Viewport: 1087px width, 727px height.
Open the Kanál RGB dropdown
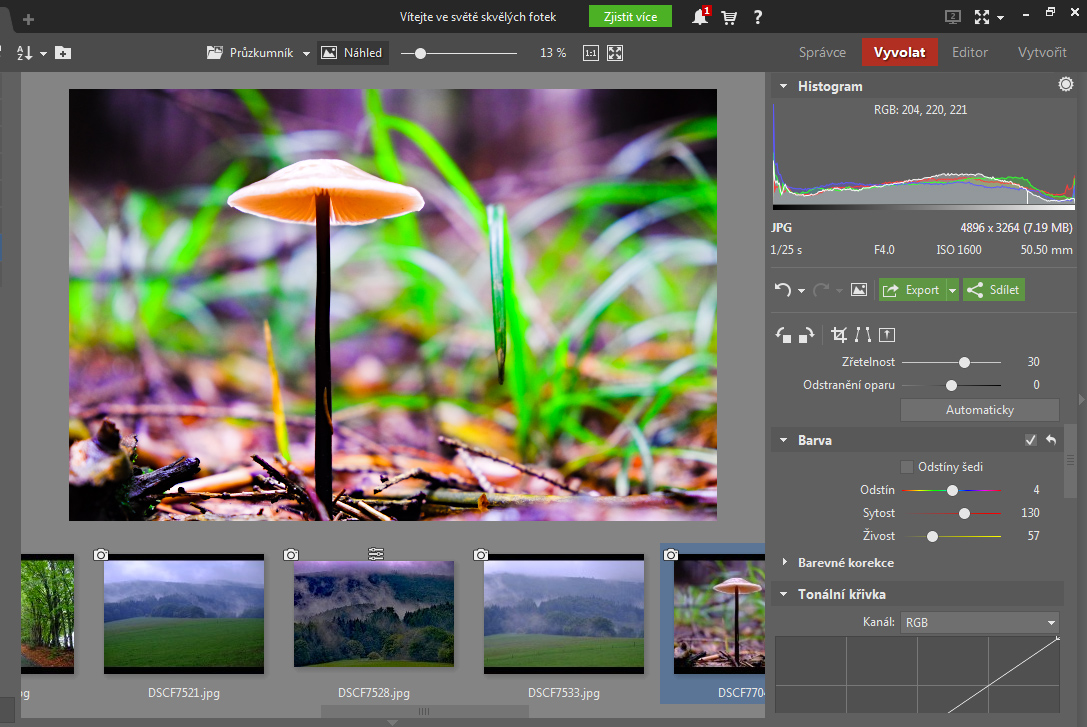(979, 622)
